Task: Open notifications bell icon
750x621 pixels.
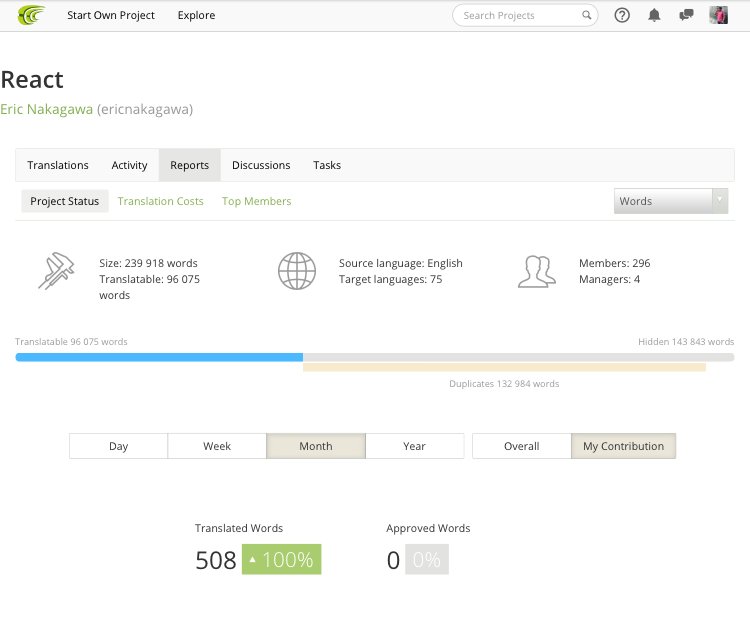Action: tap(654, 15)
